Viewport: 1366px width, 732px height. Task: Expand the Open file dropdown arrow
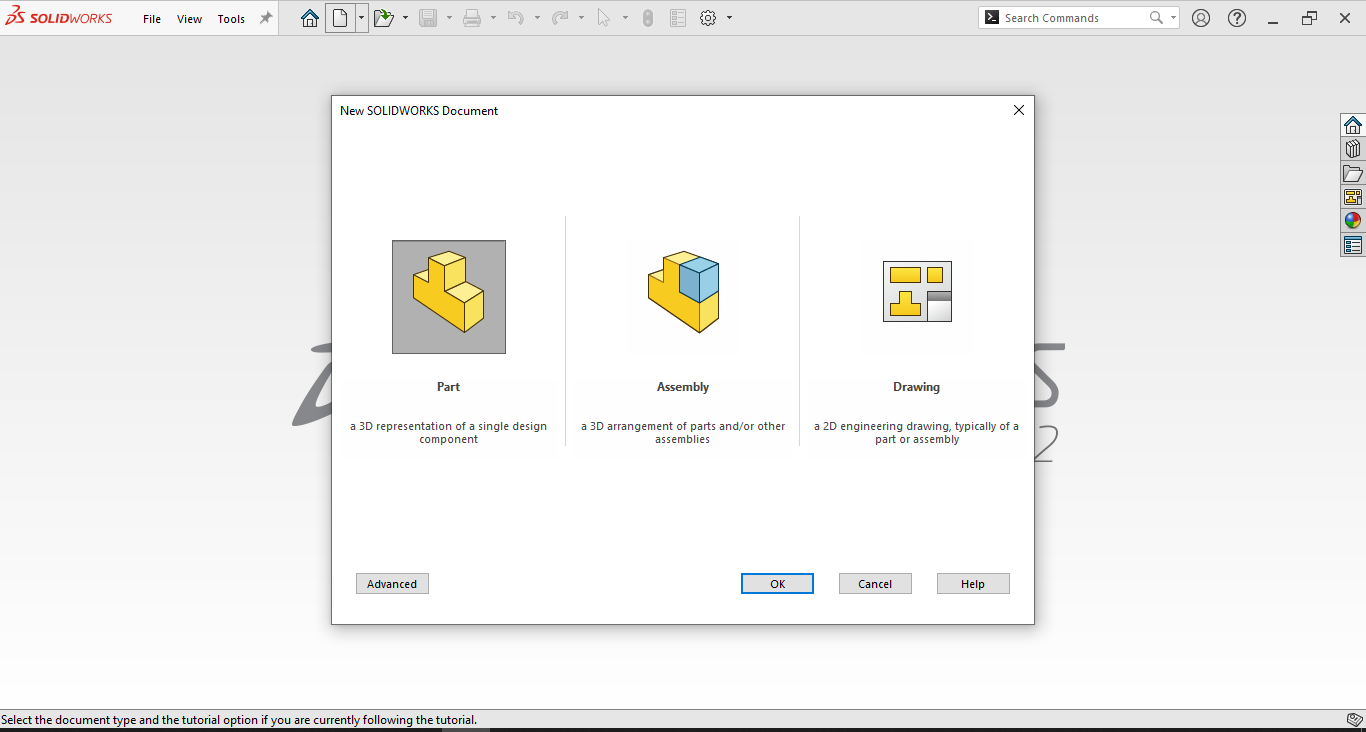(404, 17)
